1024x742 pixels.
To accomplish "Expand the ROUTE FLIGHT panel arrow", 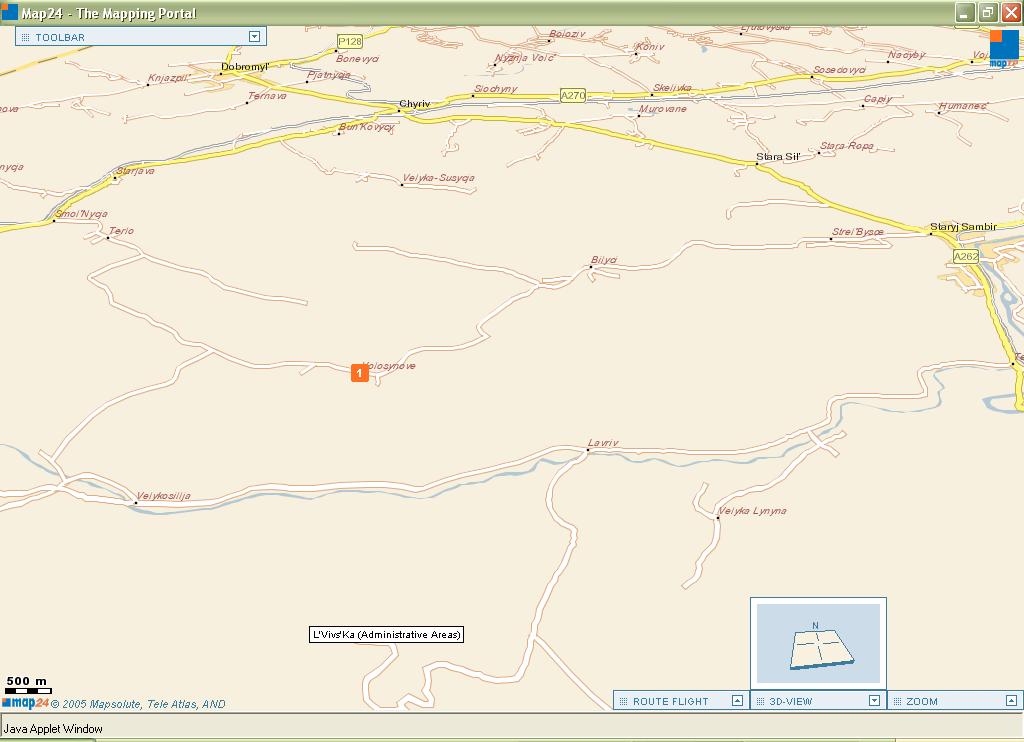I will [737, 701].
